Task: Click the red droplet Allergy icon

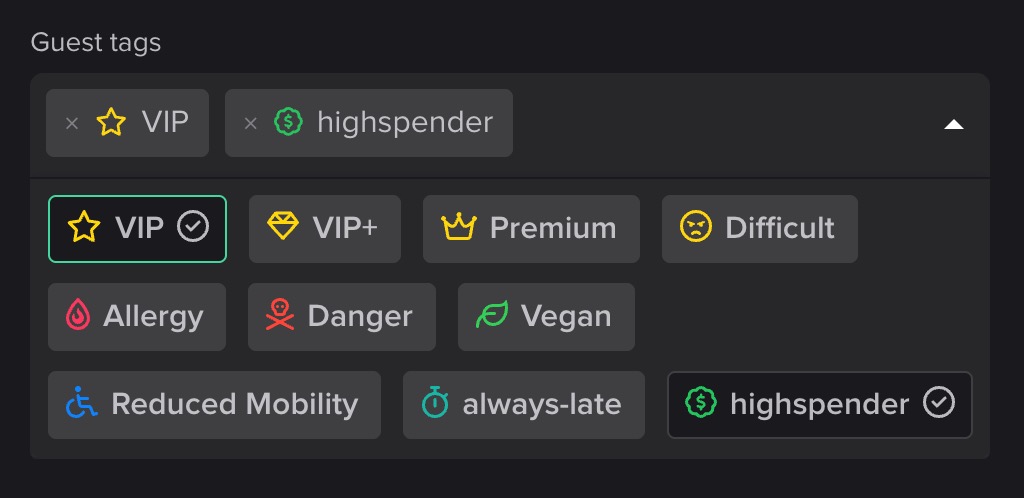Action: (x=77, y=316)
